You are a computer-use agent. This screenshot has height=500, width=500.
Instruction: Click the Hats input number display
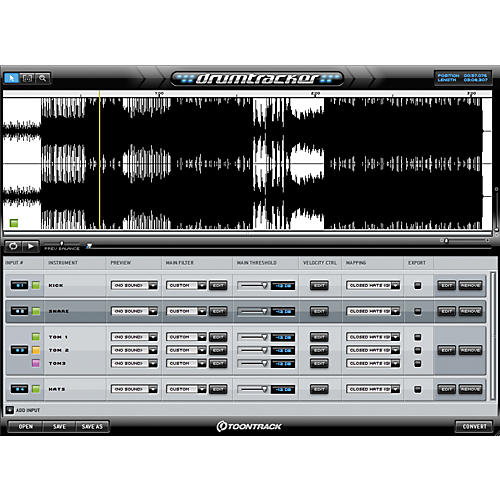[19, 389]
